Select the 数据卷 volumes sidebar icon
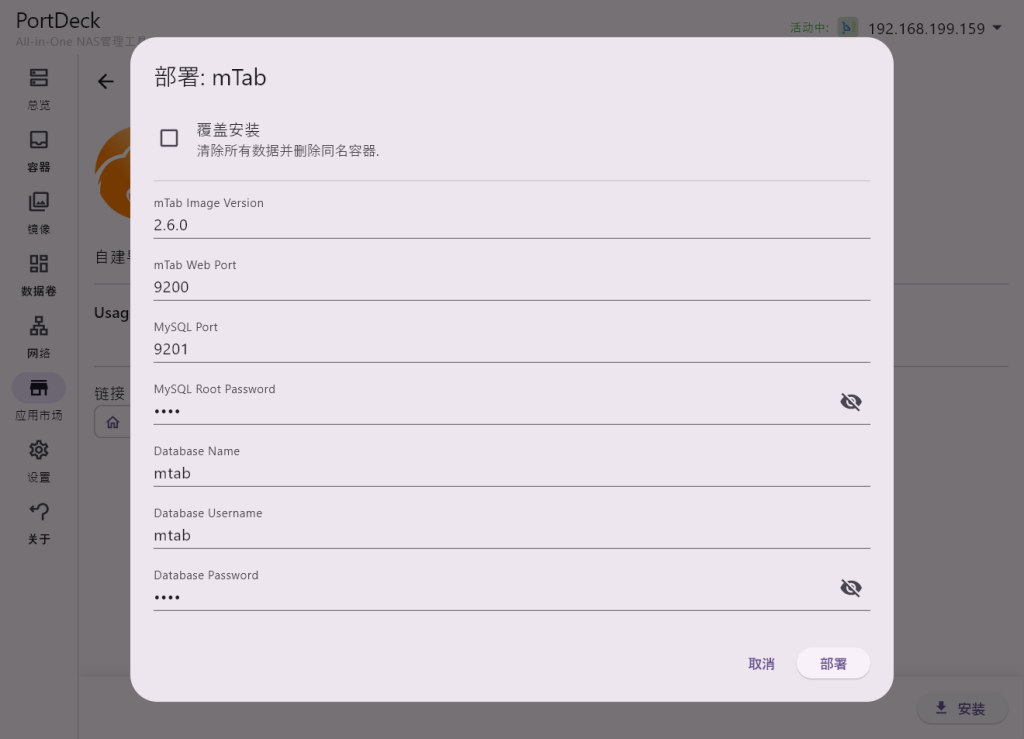The height and width of the screenshot is (739, 1024). (x=38, y=264)
